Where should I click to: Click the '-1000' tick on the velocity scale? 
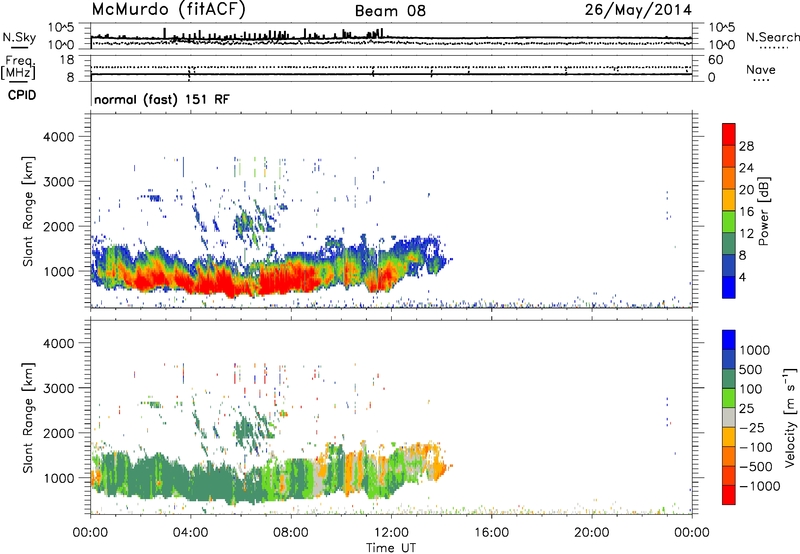pyautogui.click(x=760, y=486)
